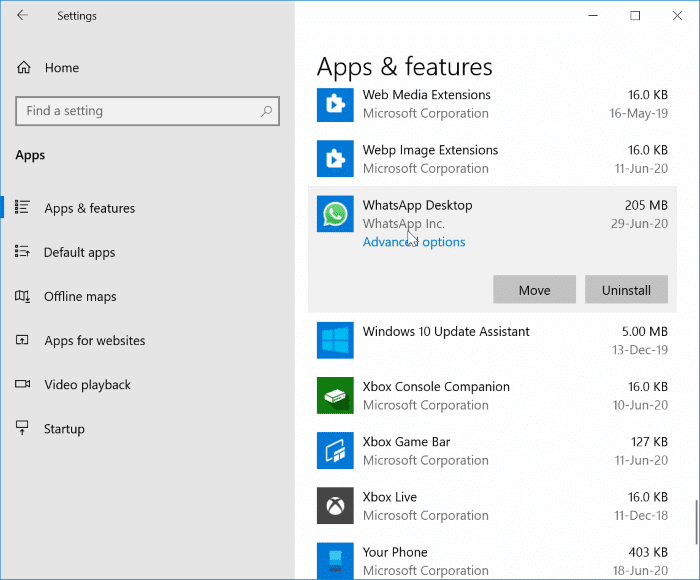Click the 13-Dec-19 install date
Viewport: 700px width, 580px height.
pyautogui.click(x=640, y=350)
